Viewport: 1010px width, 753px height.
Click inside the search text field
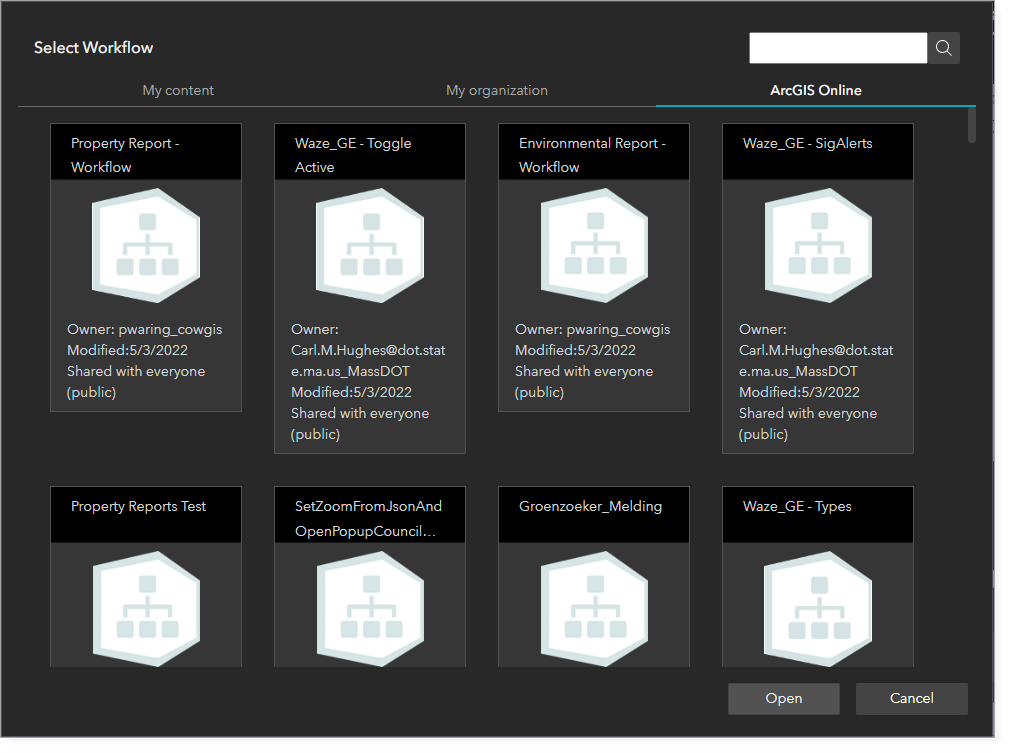[837, 47]
